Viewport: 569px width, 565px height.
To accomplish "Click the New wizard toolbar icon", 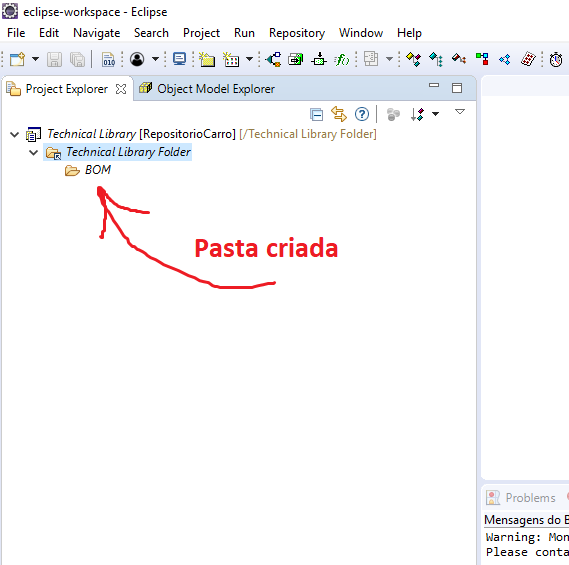I will click(x=17, y=59).
